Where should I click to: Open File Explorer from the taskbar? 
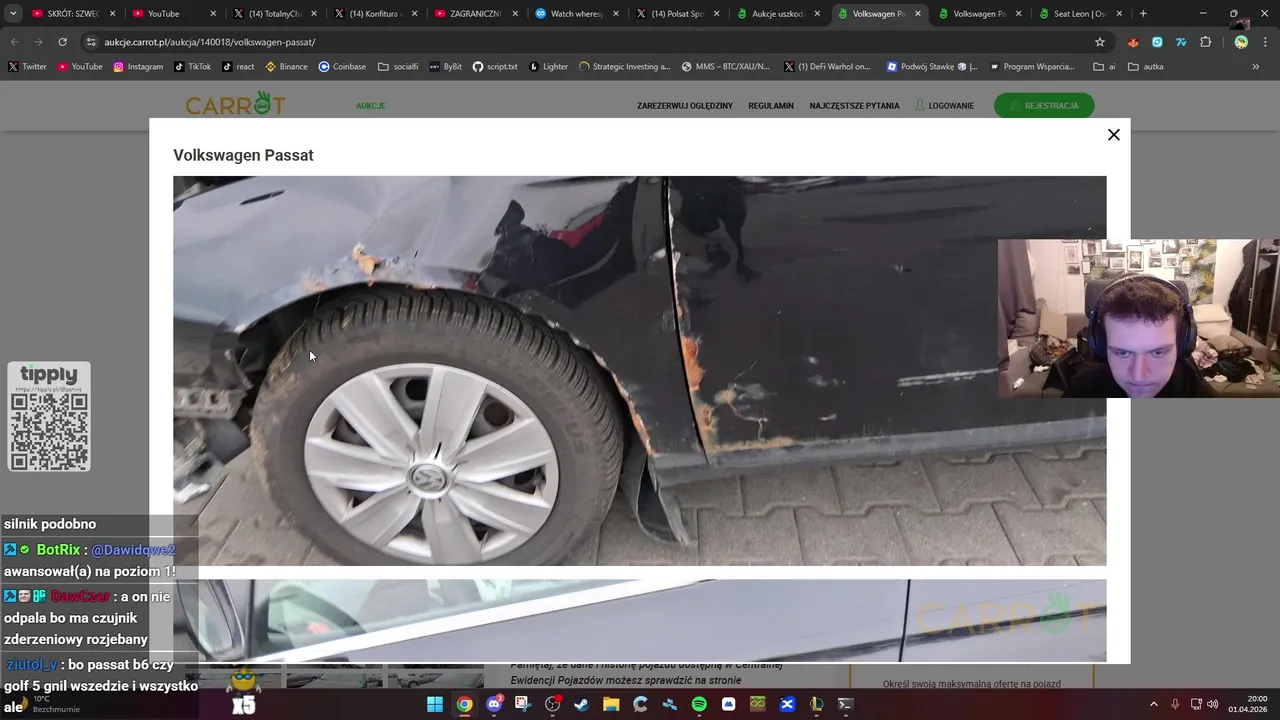pos(611,704)
